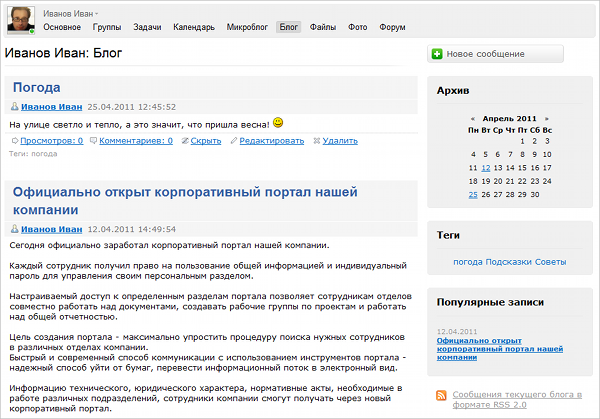Switch to the Календарь tab

tap(195, 27)
